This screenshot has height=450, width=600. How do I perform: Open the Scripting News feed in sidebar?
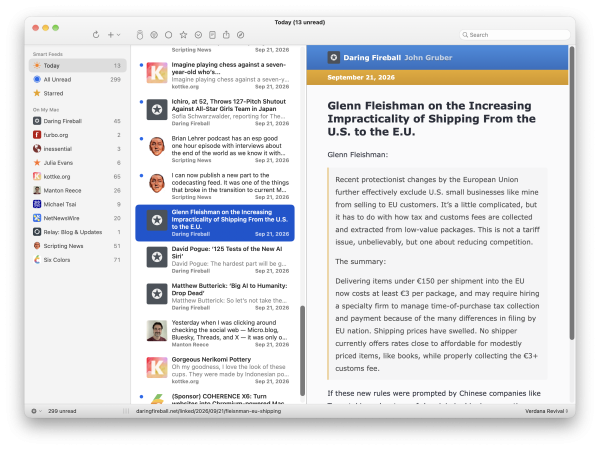78,246
